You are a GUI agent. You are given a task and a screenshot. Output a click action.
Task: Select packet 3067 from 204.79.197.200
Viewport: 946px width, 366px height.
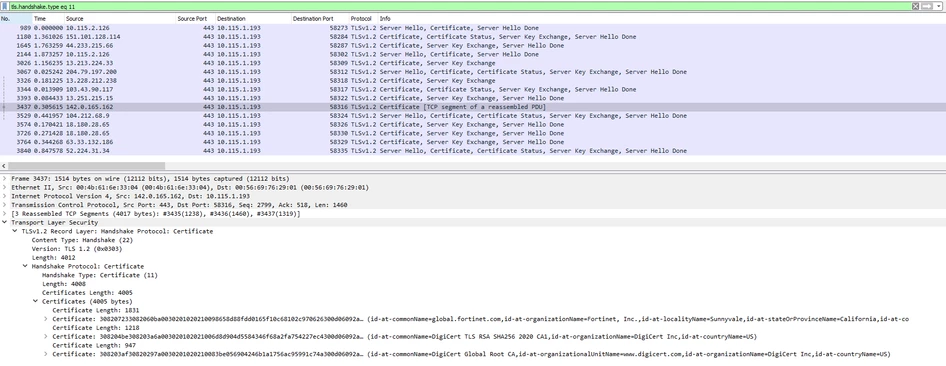coord(472,72)
